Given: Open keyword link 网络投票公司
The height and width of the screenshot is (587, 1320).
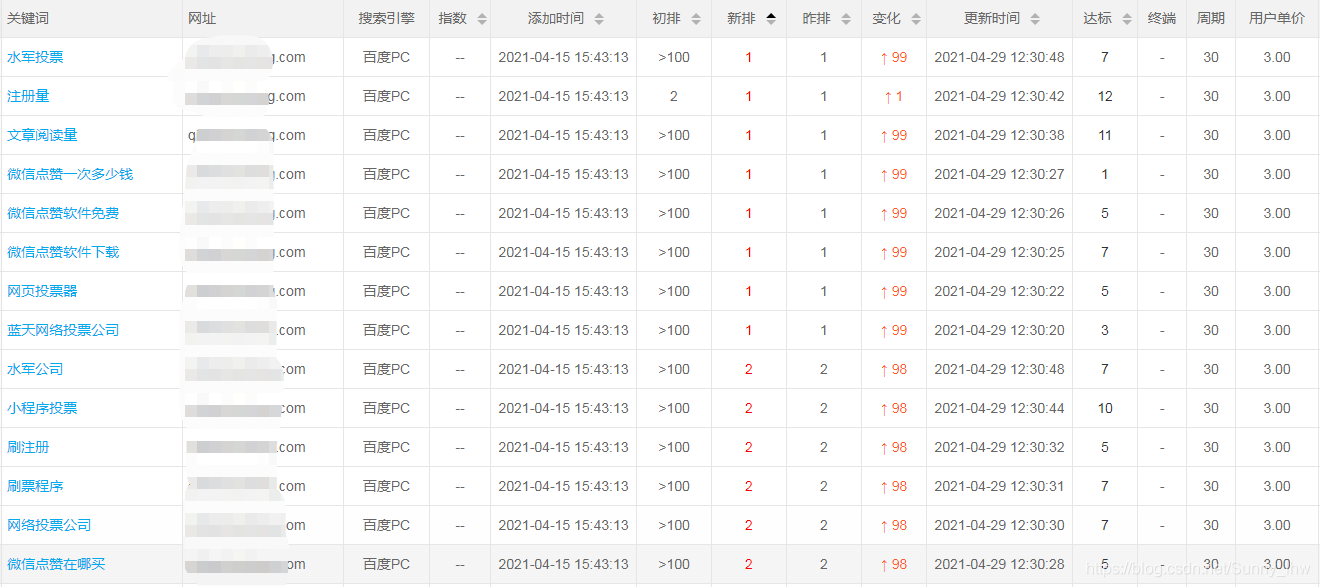Looking at the screenshot, I should (x=49, y=525).
